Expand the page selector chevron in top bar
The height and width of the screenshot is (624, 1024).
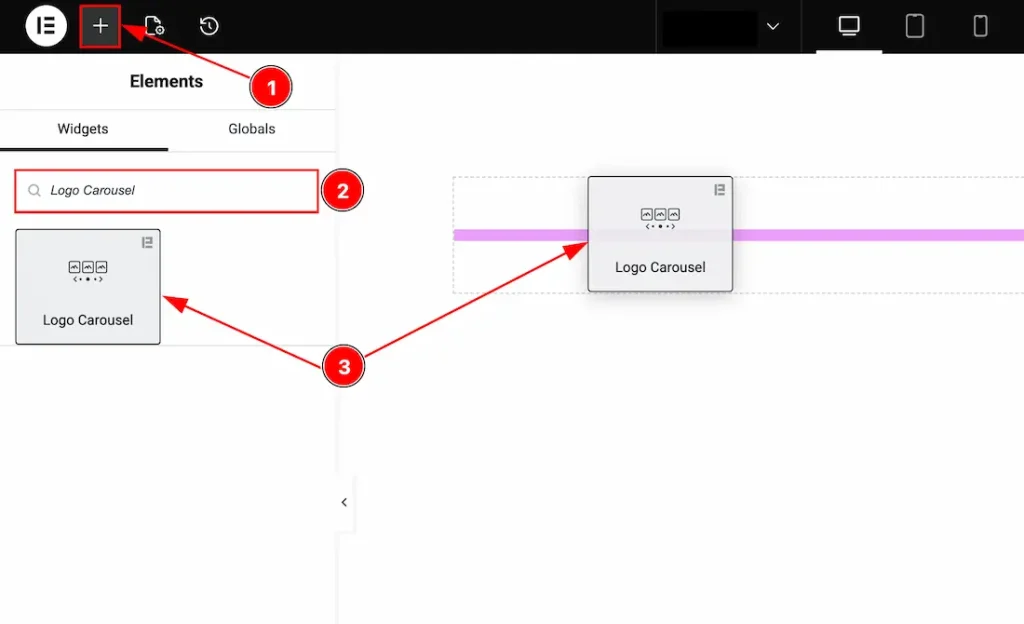click(x=773, y=27)
